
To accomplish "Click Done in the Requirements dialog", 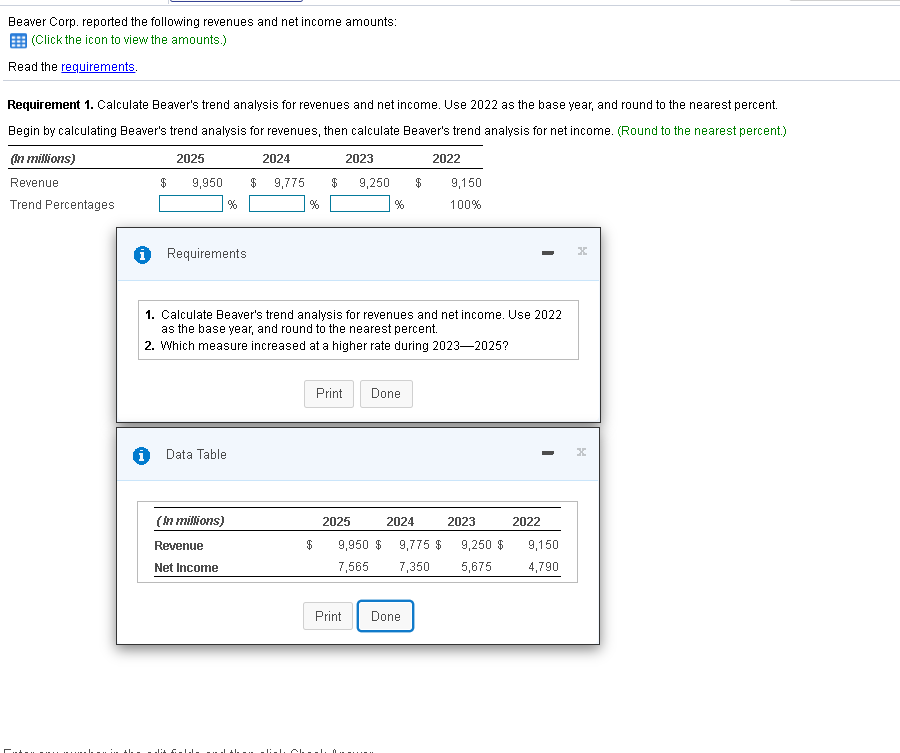I will point(386,394).
